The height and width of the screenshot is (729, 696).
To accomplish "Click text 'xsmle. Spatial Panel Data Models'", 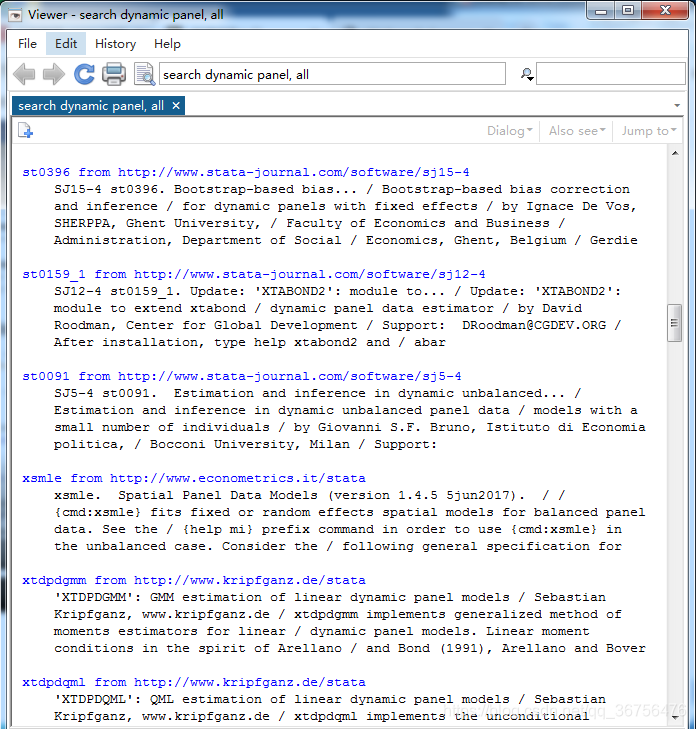I will point(186,496).
